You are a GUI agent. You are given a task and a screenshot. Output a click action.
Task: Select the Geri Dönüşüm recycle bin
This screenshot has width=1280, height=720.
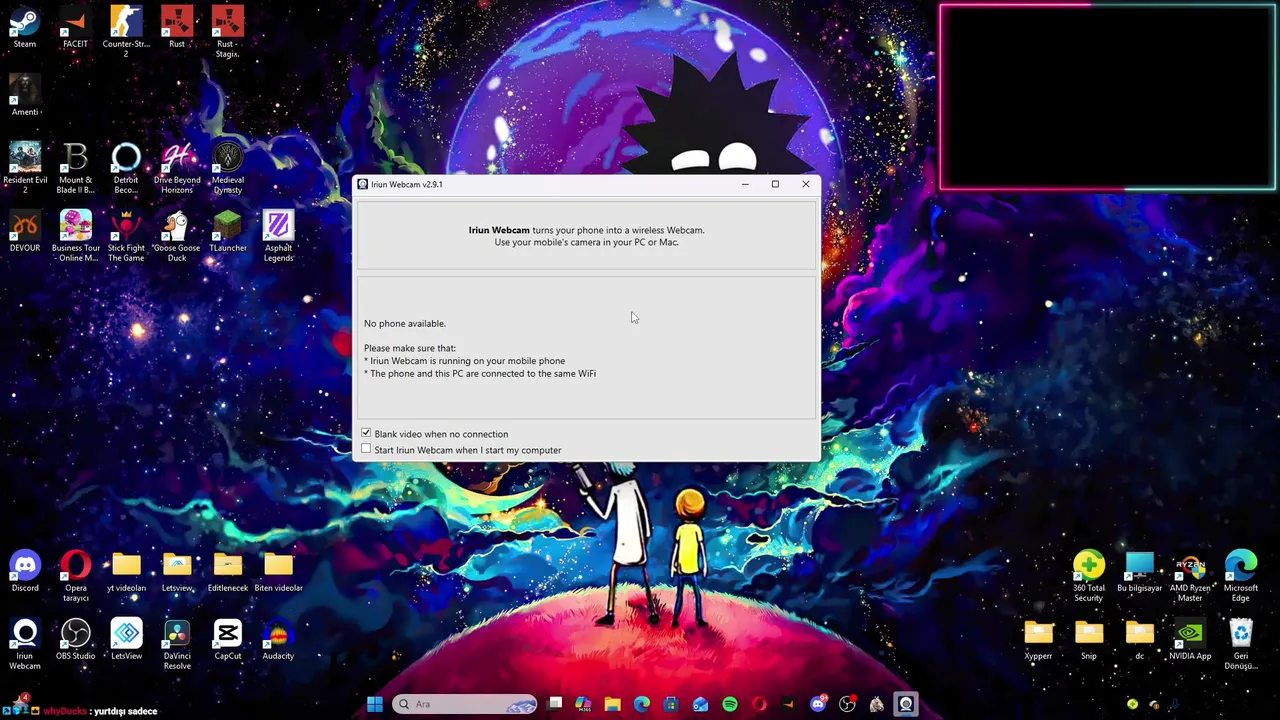(x=1241, y=644)
